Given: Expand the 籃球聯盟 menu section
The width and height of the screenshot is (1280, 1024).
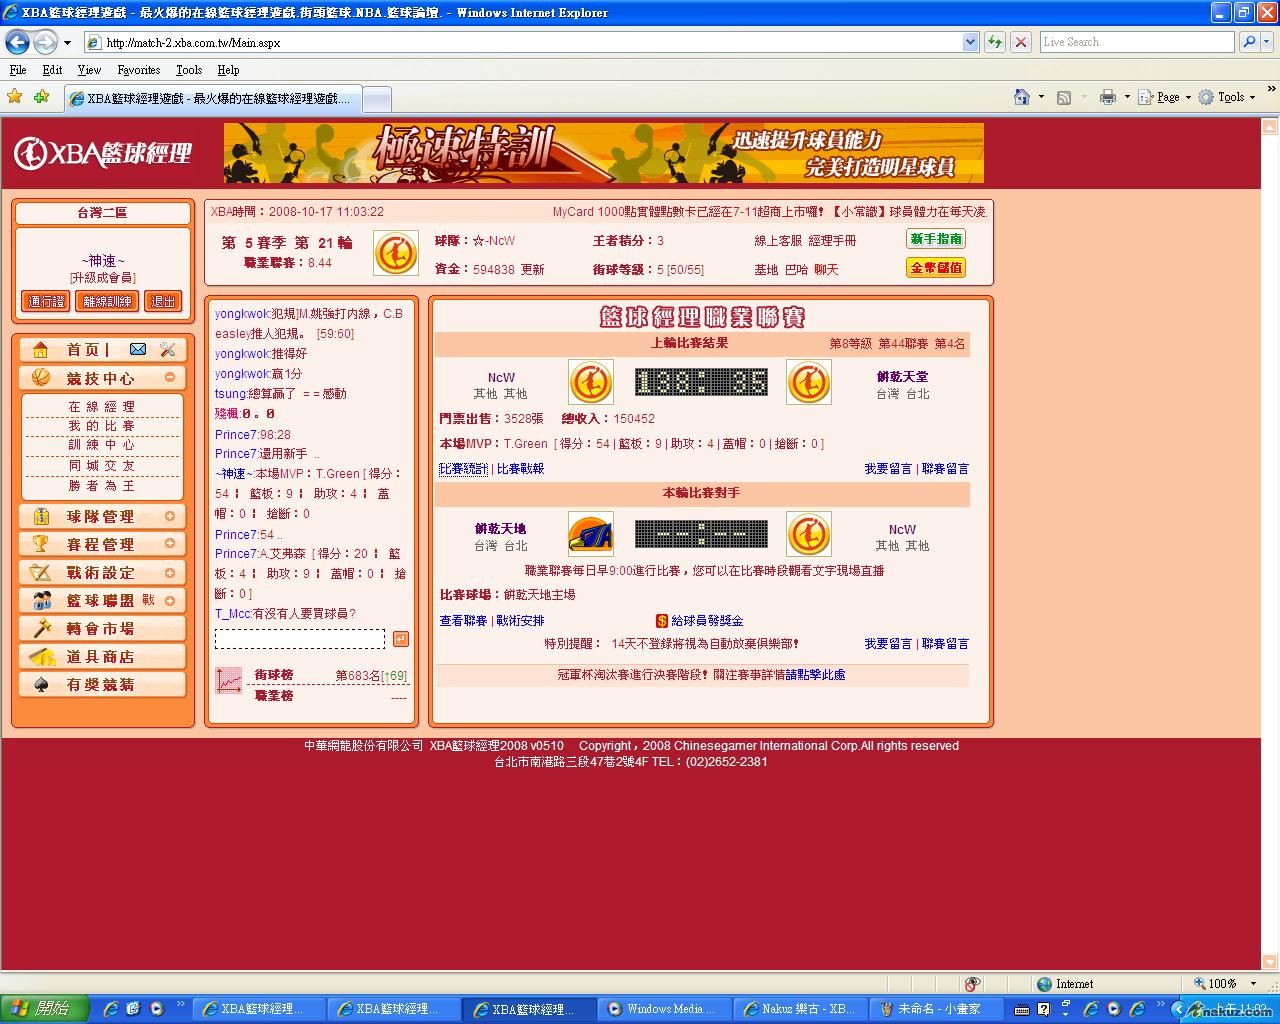Looking at the screenshot, I should [170, 600].
